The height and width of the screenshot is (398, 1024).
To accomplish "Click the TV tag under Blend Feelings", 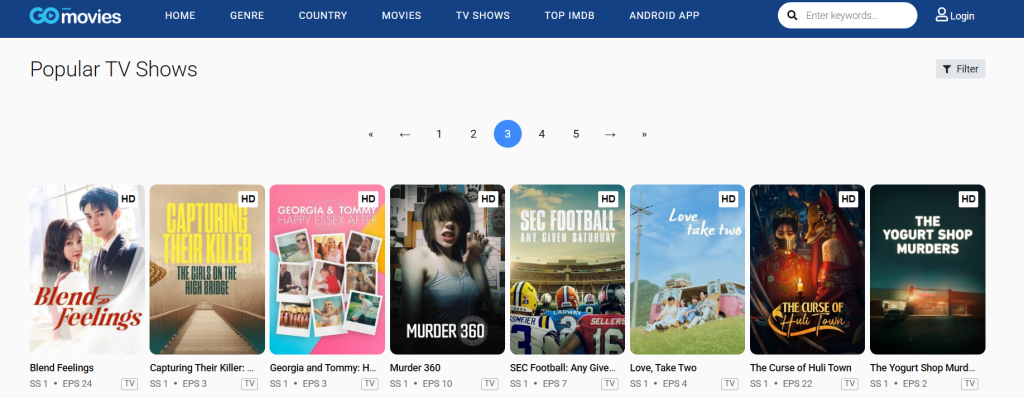I will click(129, 384).
